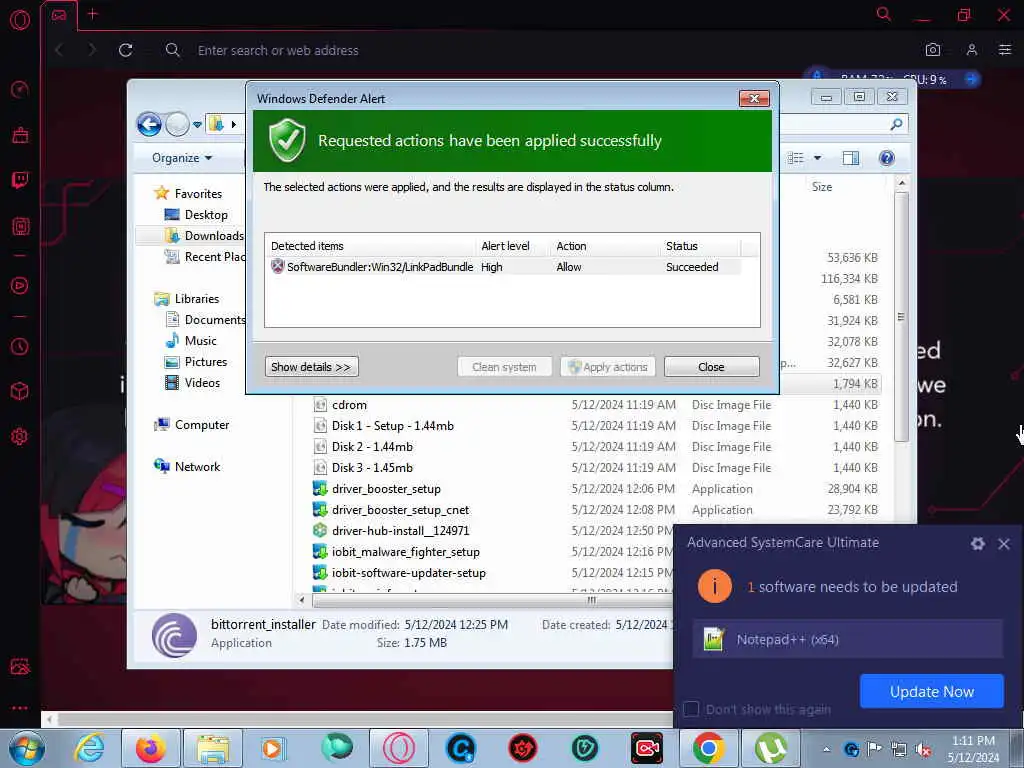The width and height of the screenshot is (1024, 768).
Task: Click the Size column header
Action: coord(822,187)
